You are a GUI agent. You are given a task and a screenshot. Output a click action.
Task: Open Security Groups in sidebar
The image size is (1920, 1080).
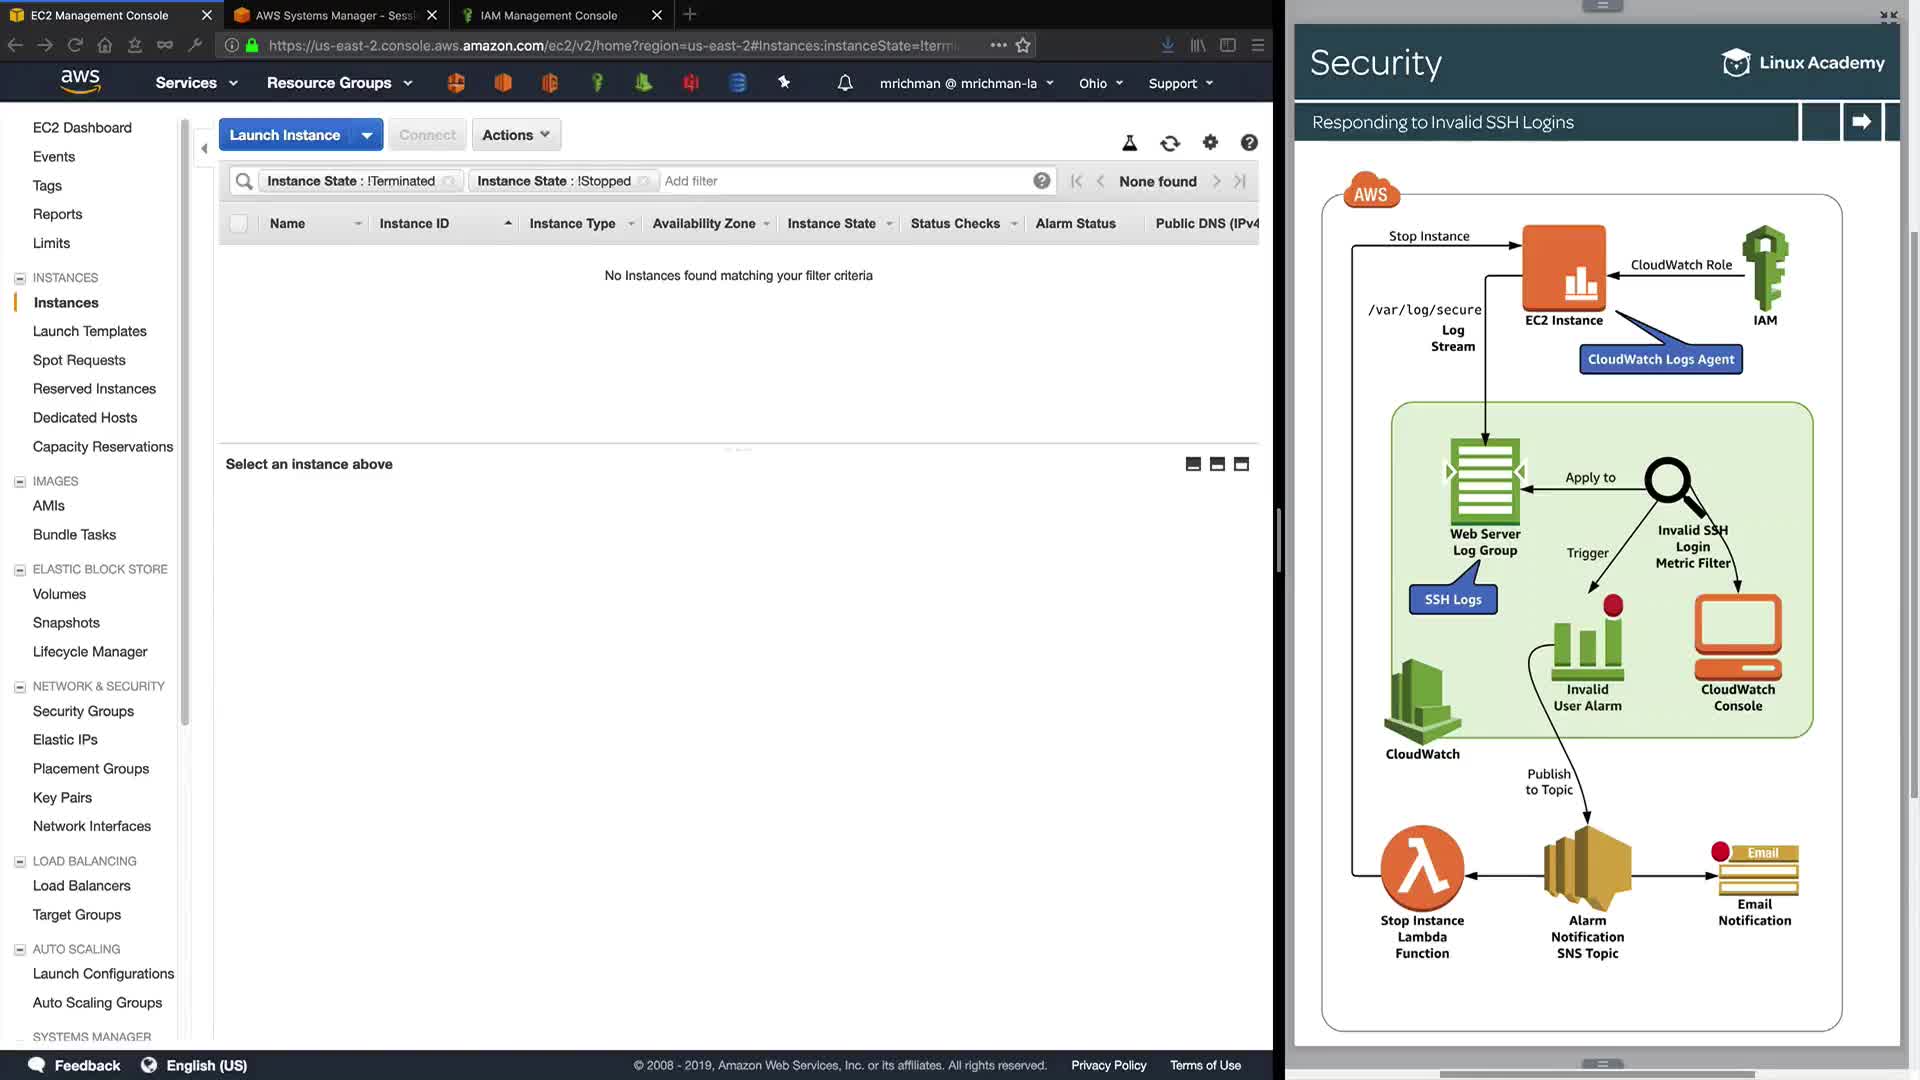point(83,711)
